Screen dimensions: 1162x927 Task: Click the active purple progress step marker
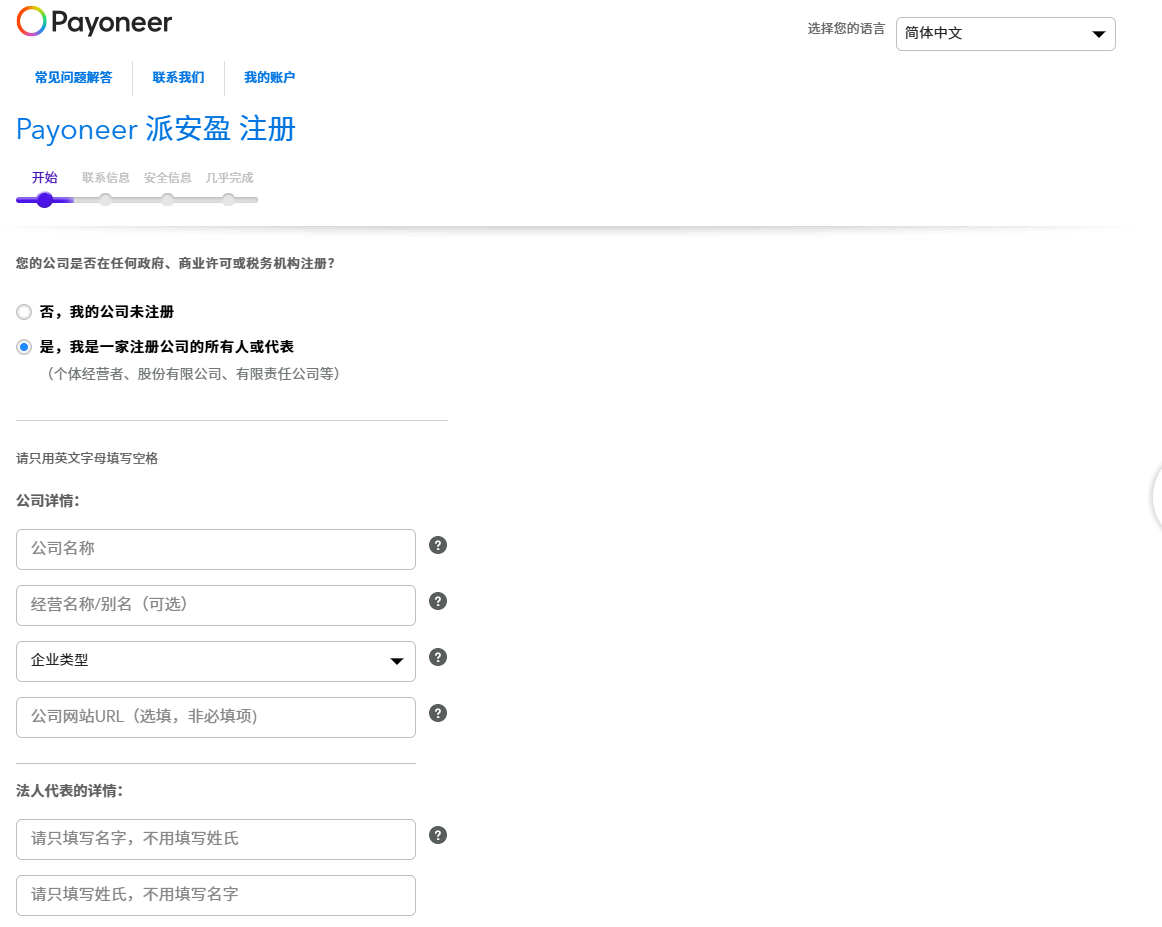click(x=44, y=200)
